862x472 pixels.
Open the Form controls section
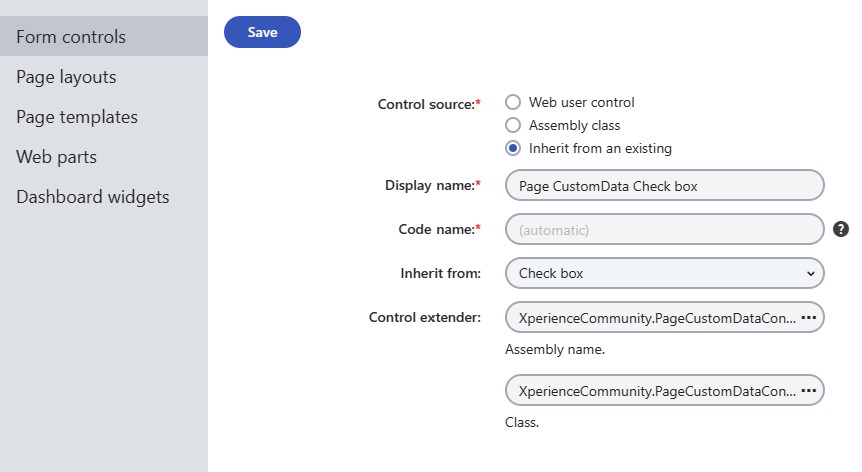pos(71,37)
